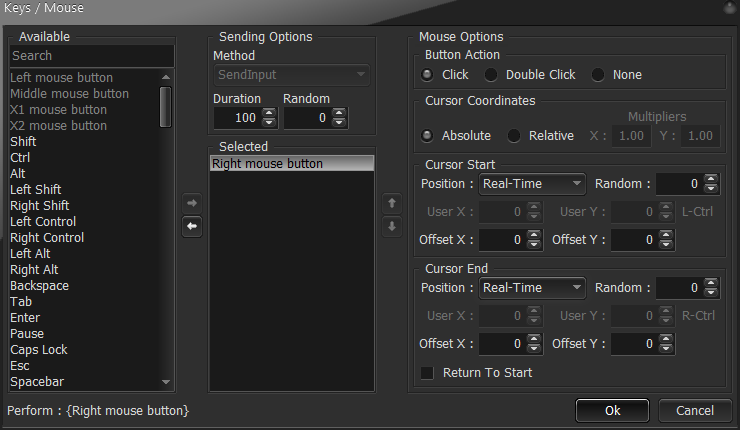Viewport: 740px width, 430px height.
Task: Decrease Sending Options Random value spinner
Action: tap(339, 123)
